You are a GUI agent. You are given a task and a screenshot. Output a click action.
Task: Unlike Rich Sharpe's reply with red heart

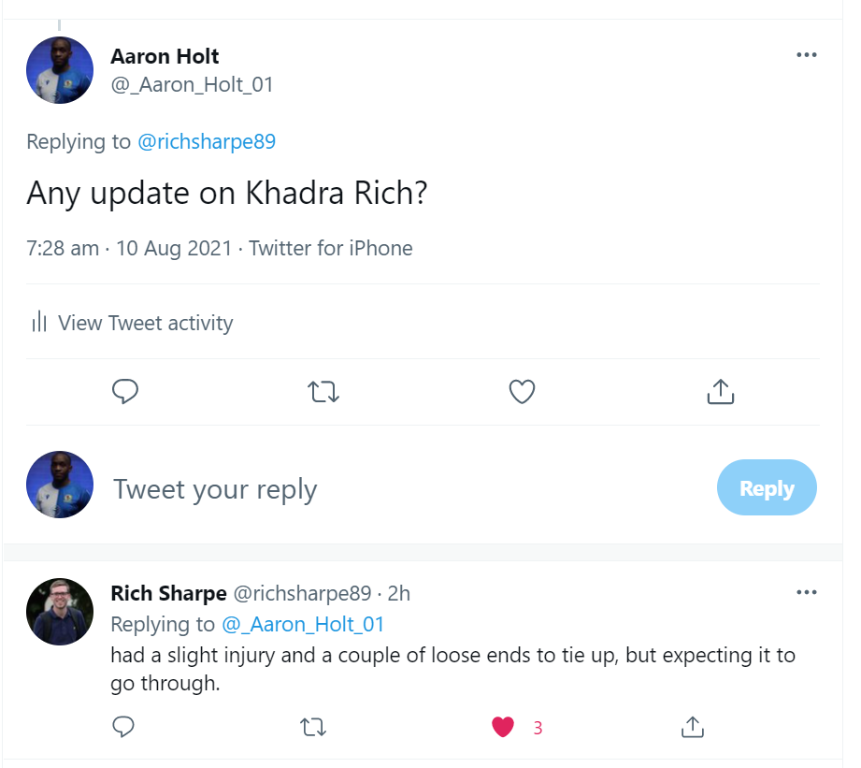[x=502, y=727]
